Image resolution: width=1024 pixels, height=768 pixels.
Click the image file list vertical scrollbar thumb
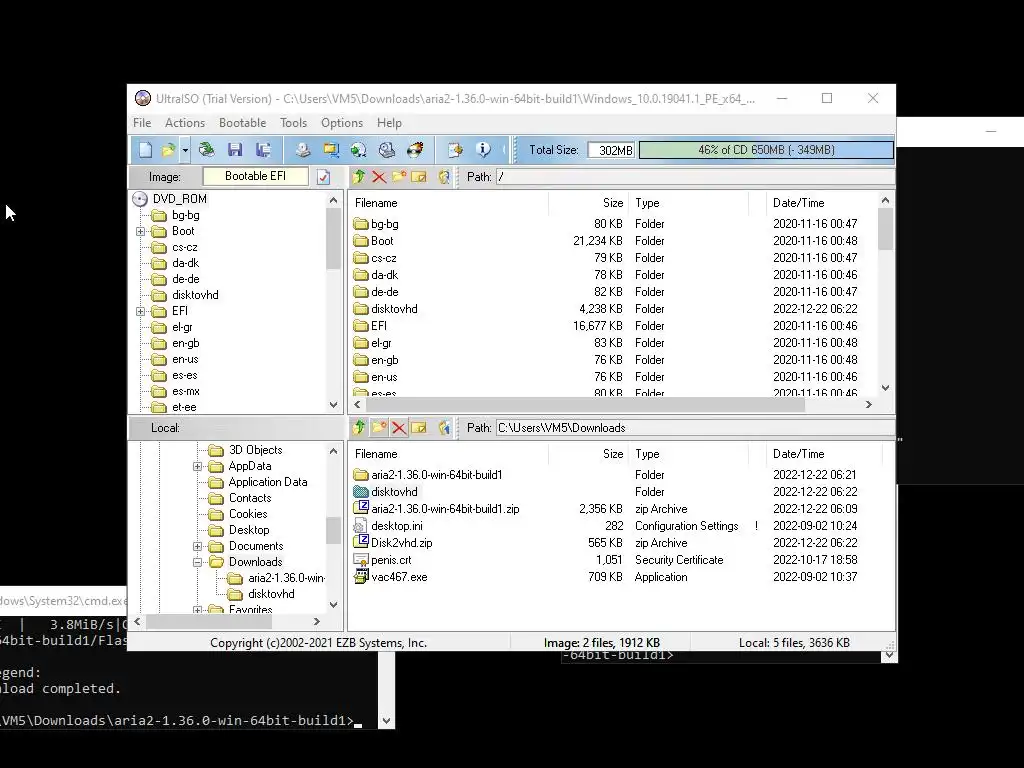pyautogui.click(x=886, y=229)
